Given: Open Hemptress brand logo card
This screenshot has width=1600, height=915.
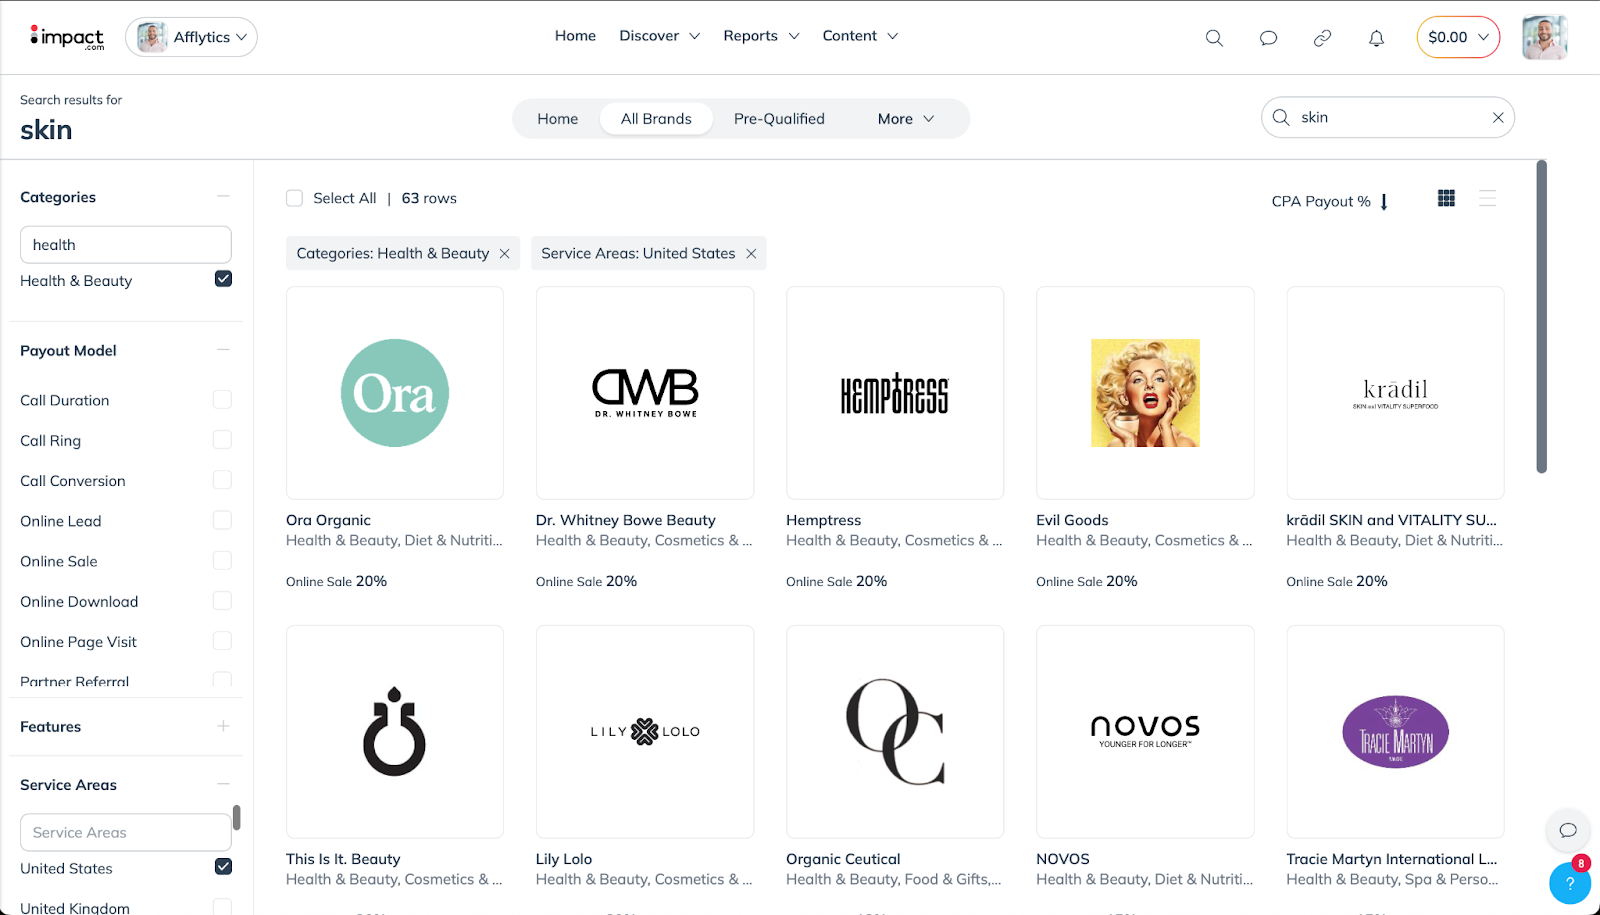Looking at the screenshot, I should pos(895,393).
